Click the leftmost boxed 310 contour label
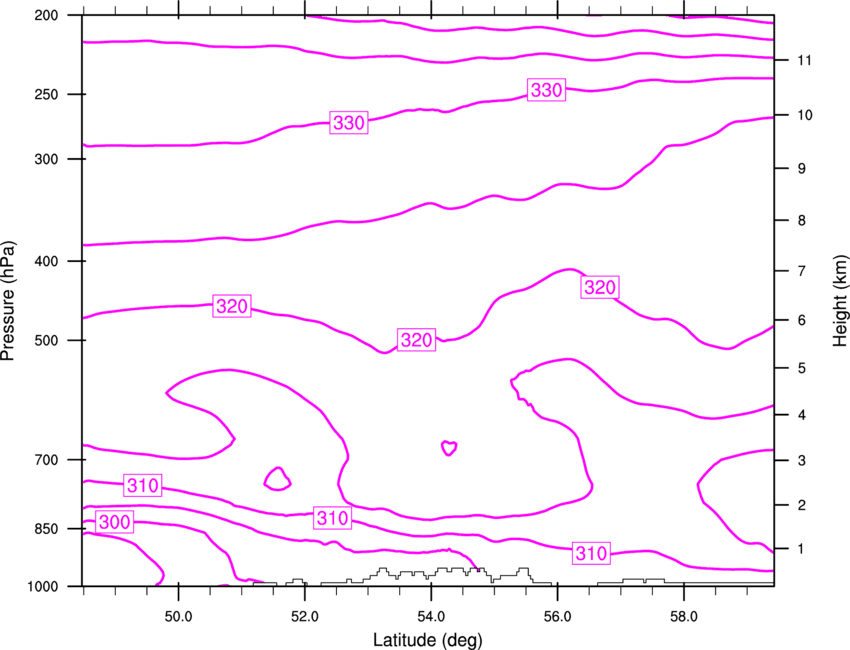The height and width of the screenshot is (650, 850). [143, 485]
